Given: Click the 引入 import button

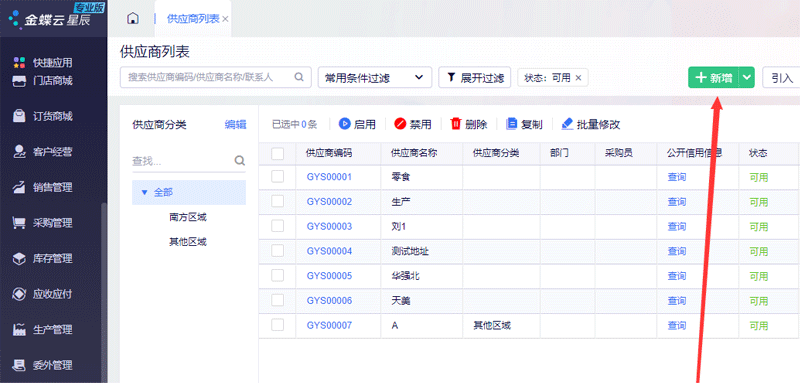Looking at the screenshot, I should [x=782, y=78].
